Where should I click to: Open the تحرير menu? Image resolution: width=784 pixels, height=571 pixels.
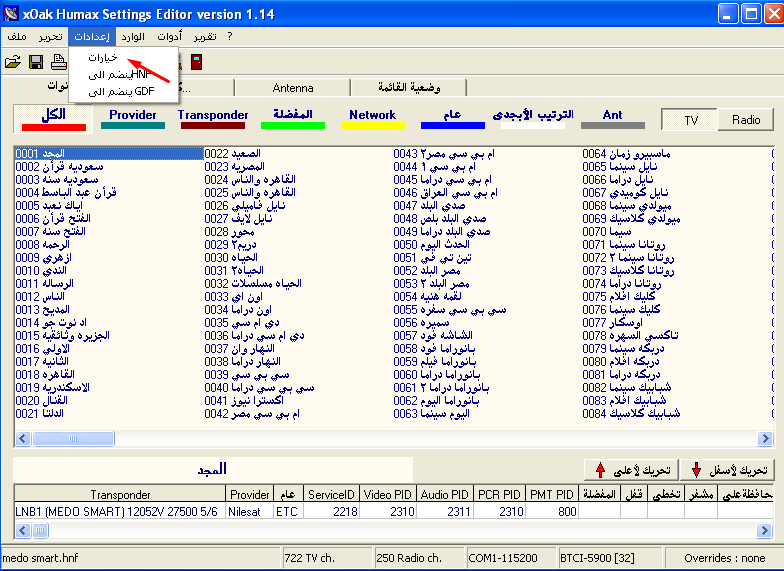click(x=50, y=36)
